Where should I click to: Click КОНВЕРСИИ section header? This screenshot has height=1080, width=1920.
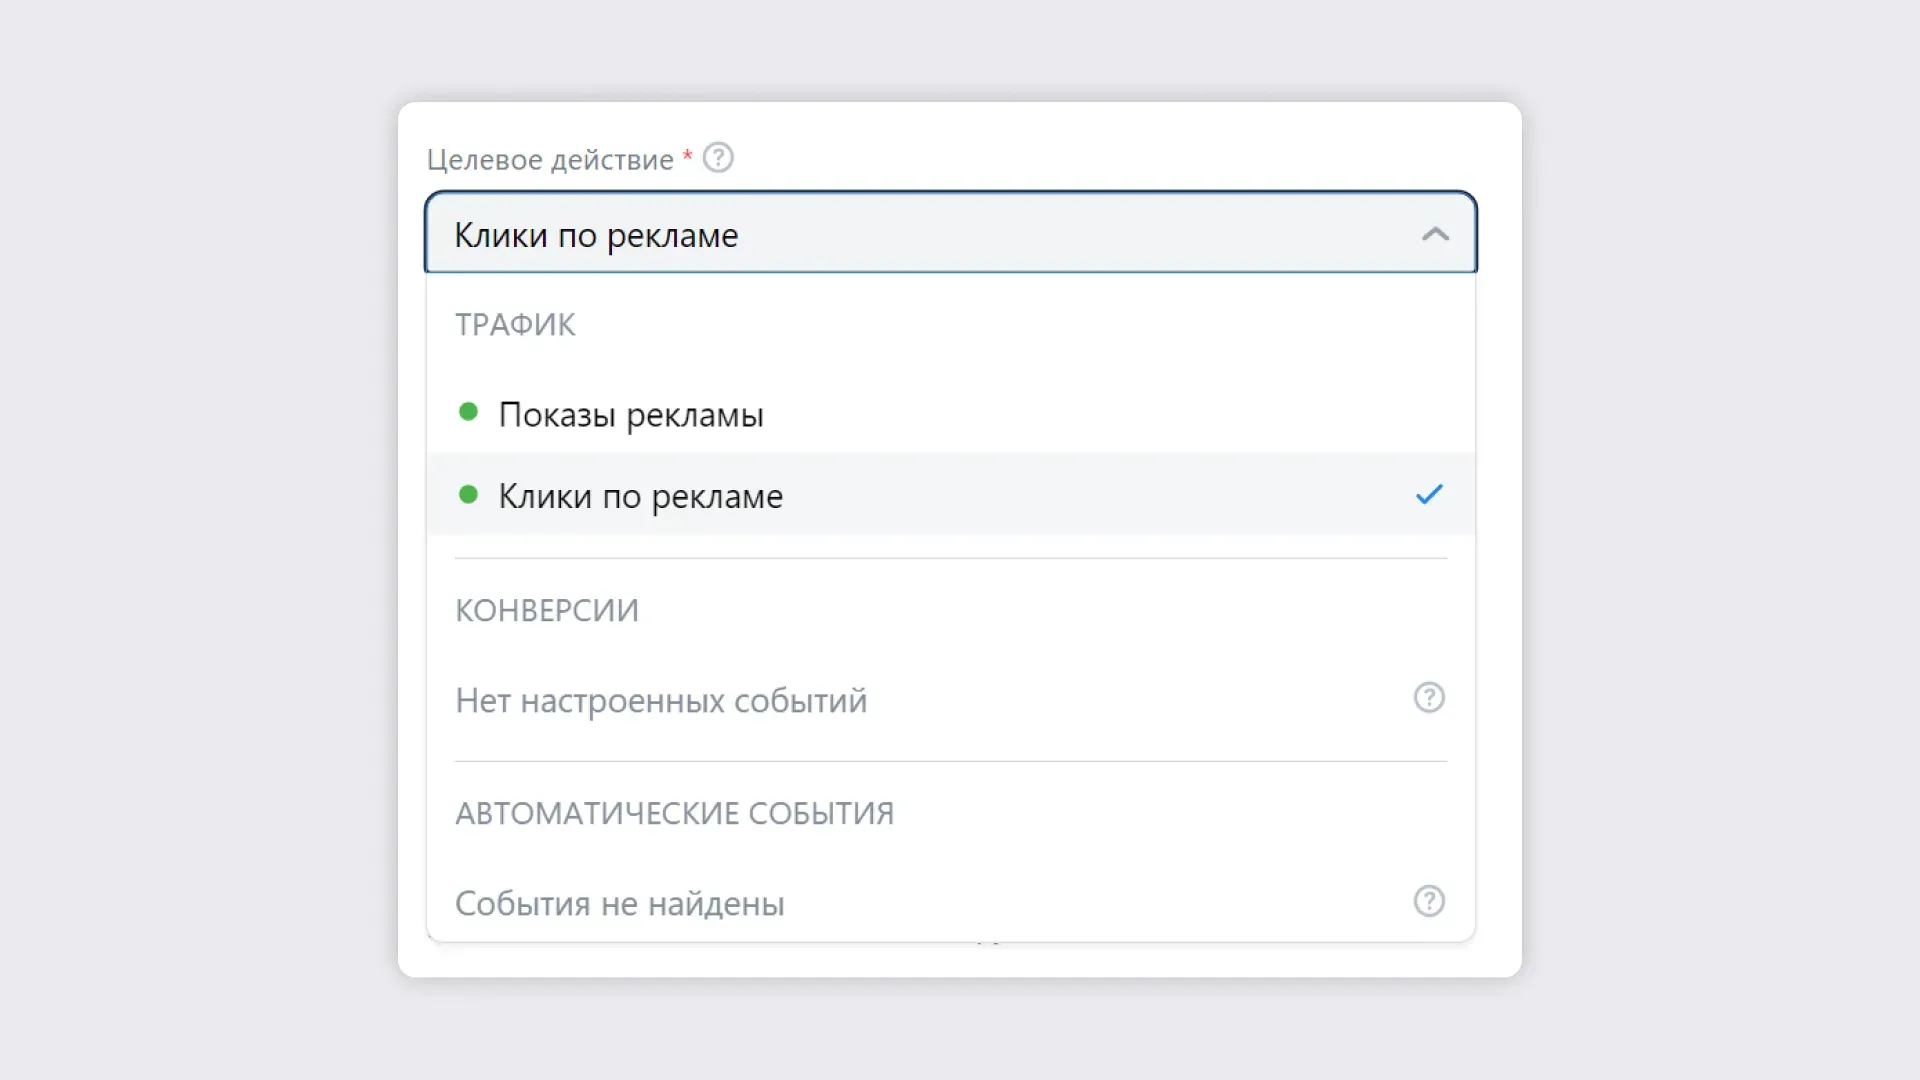click(547, 611)
